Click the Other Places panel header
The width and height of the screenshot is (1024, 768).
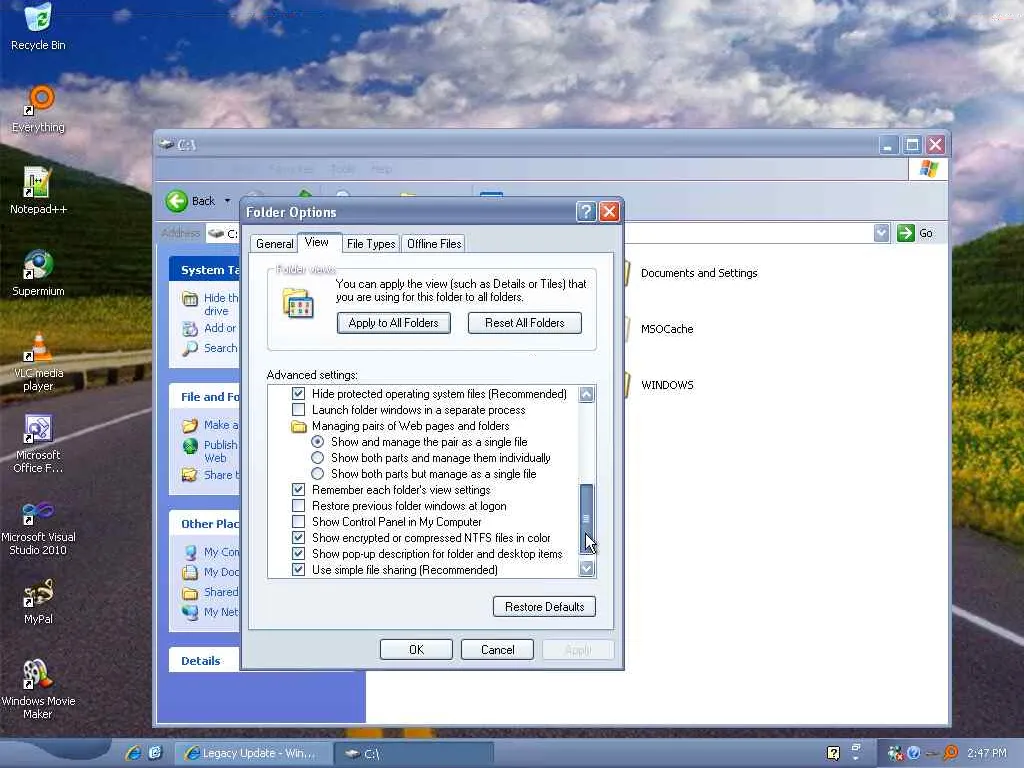(204, 524)
